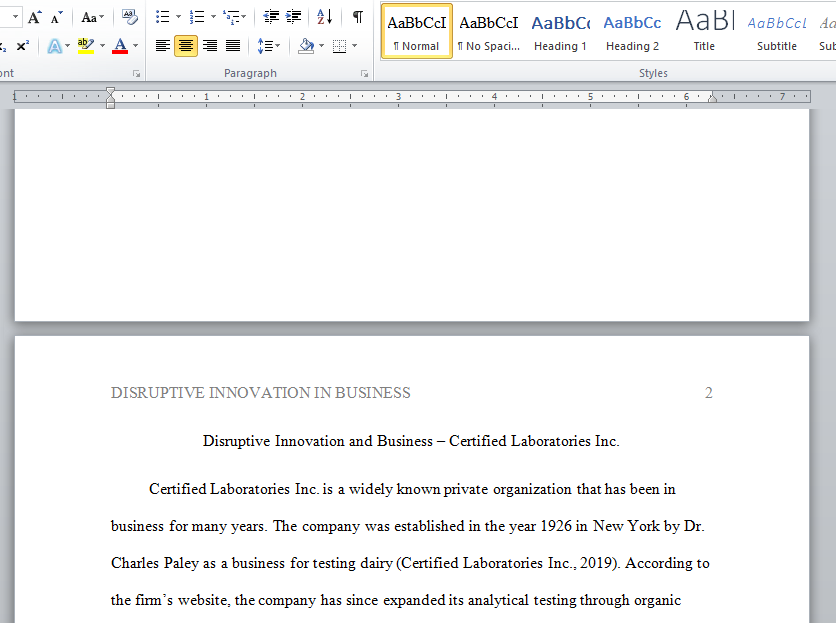
Task: Click the Shading paint bucket icon
Action: tap(306, 46)
